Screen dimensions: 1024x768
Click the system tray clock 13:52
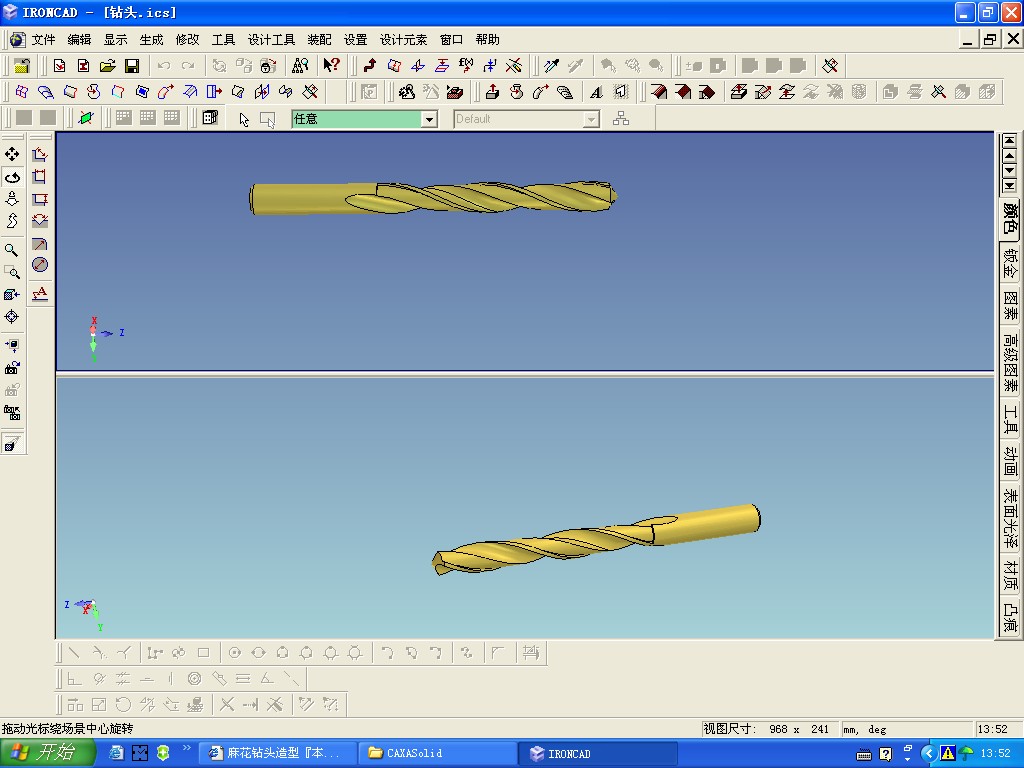pyautogui.click(x=995, y=753)
